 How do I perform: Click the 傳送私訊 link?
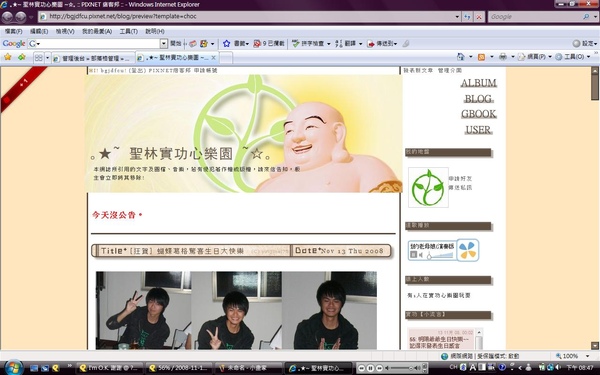click(x=460, y=188)
